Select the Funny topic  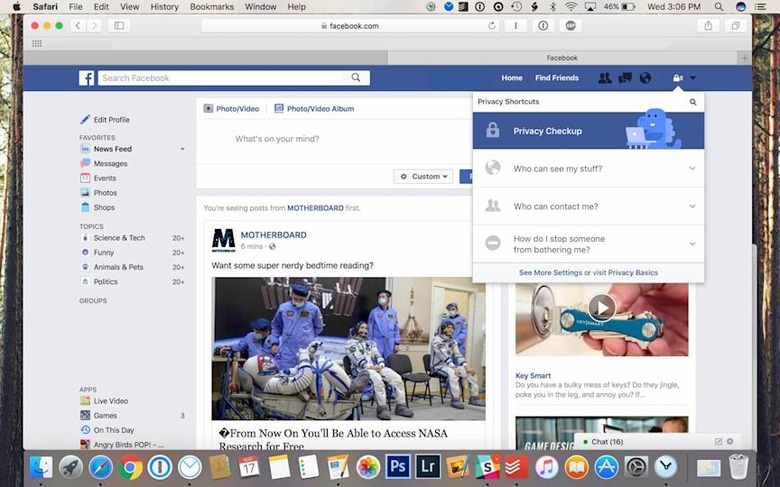coord(103,252)
